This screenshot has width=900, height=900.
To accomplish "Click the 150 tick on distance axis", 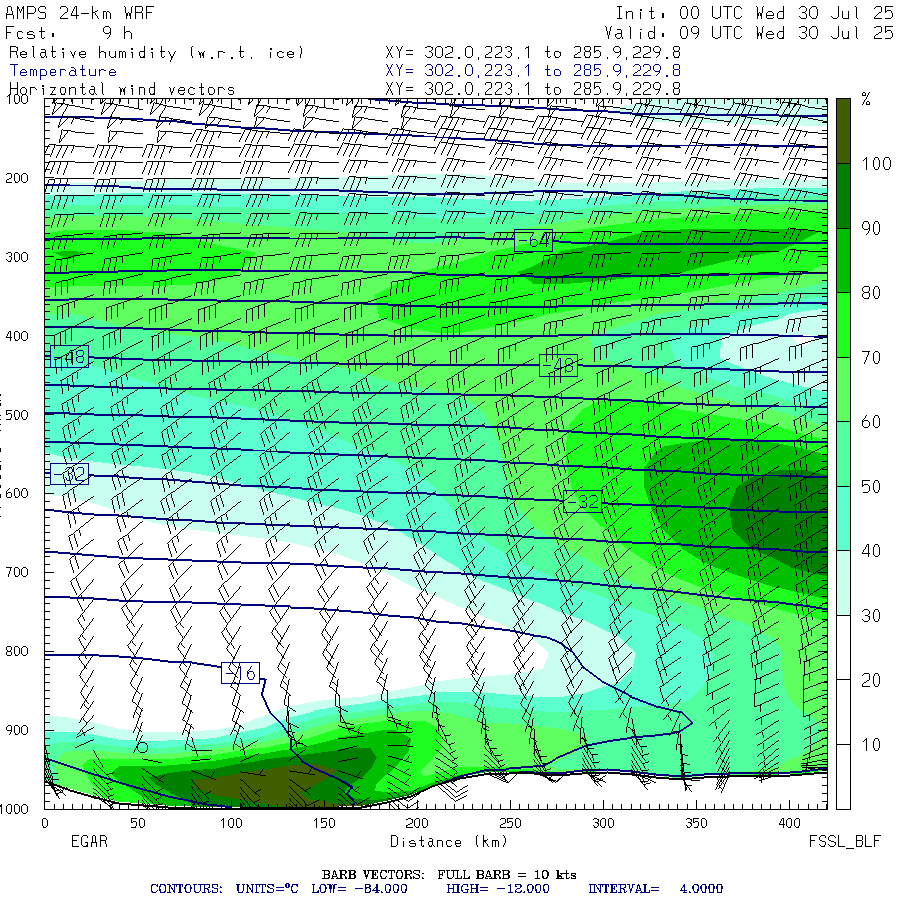I will 324,823.
